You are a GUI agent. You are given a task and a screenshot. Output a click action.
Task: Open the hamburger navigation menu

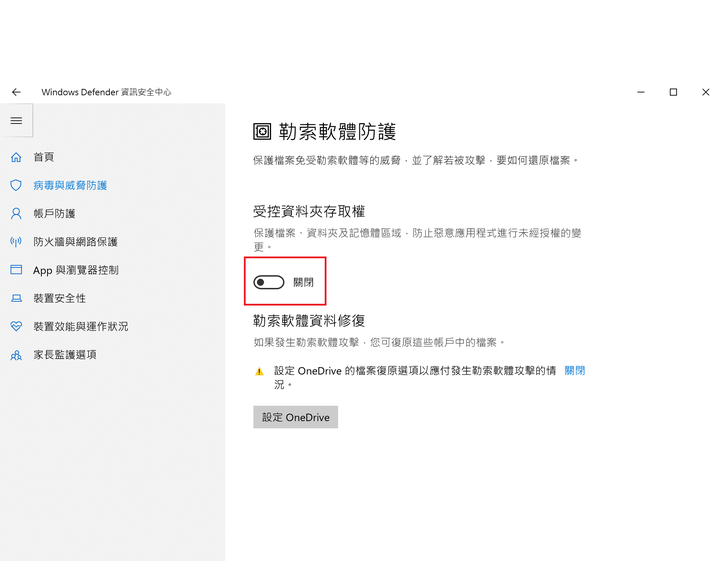[x=16, y=120]
